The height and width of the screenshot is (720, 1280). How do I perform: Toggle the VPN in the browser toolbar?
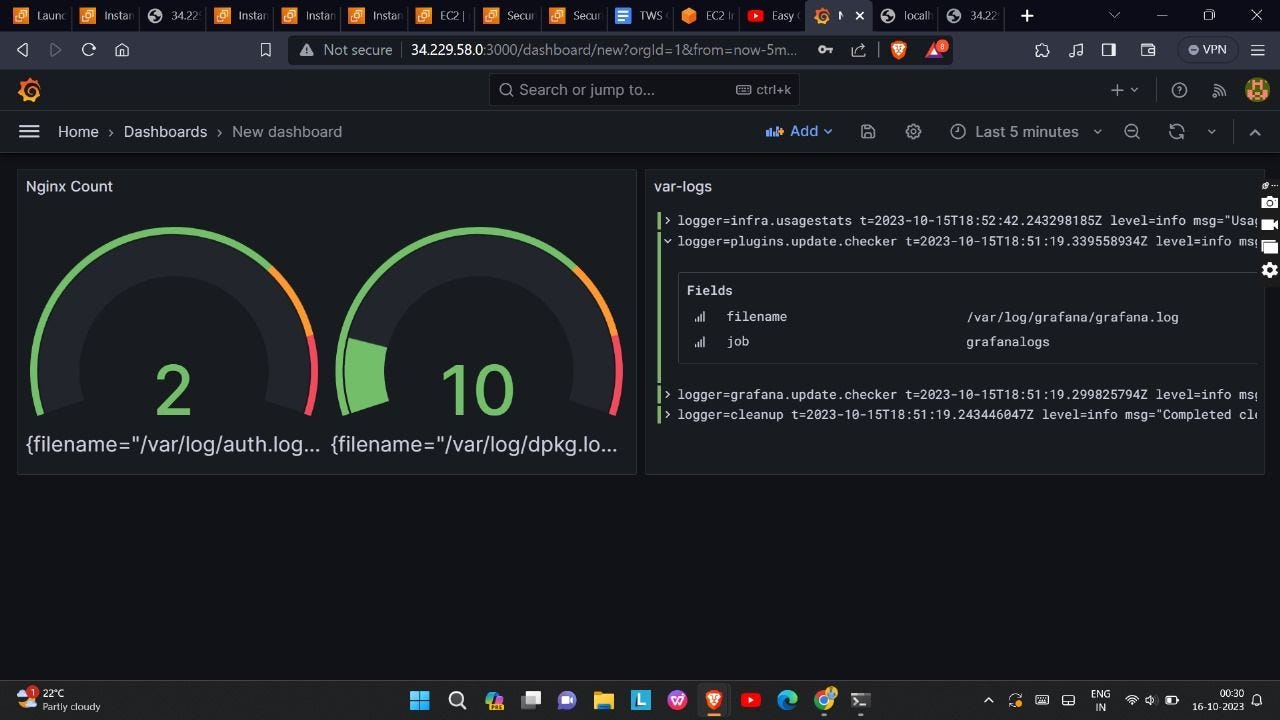1207,49
